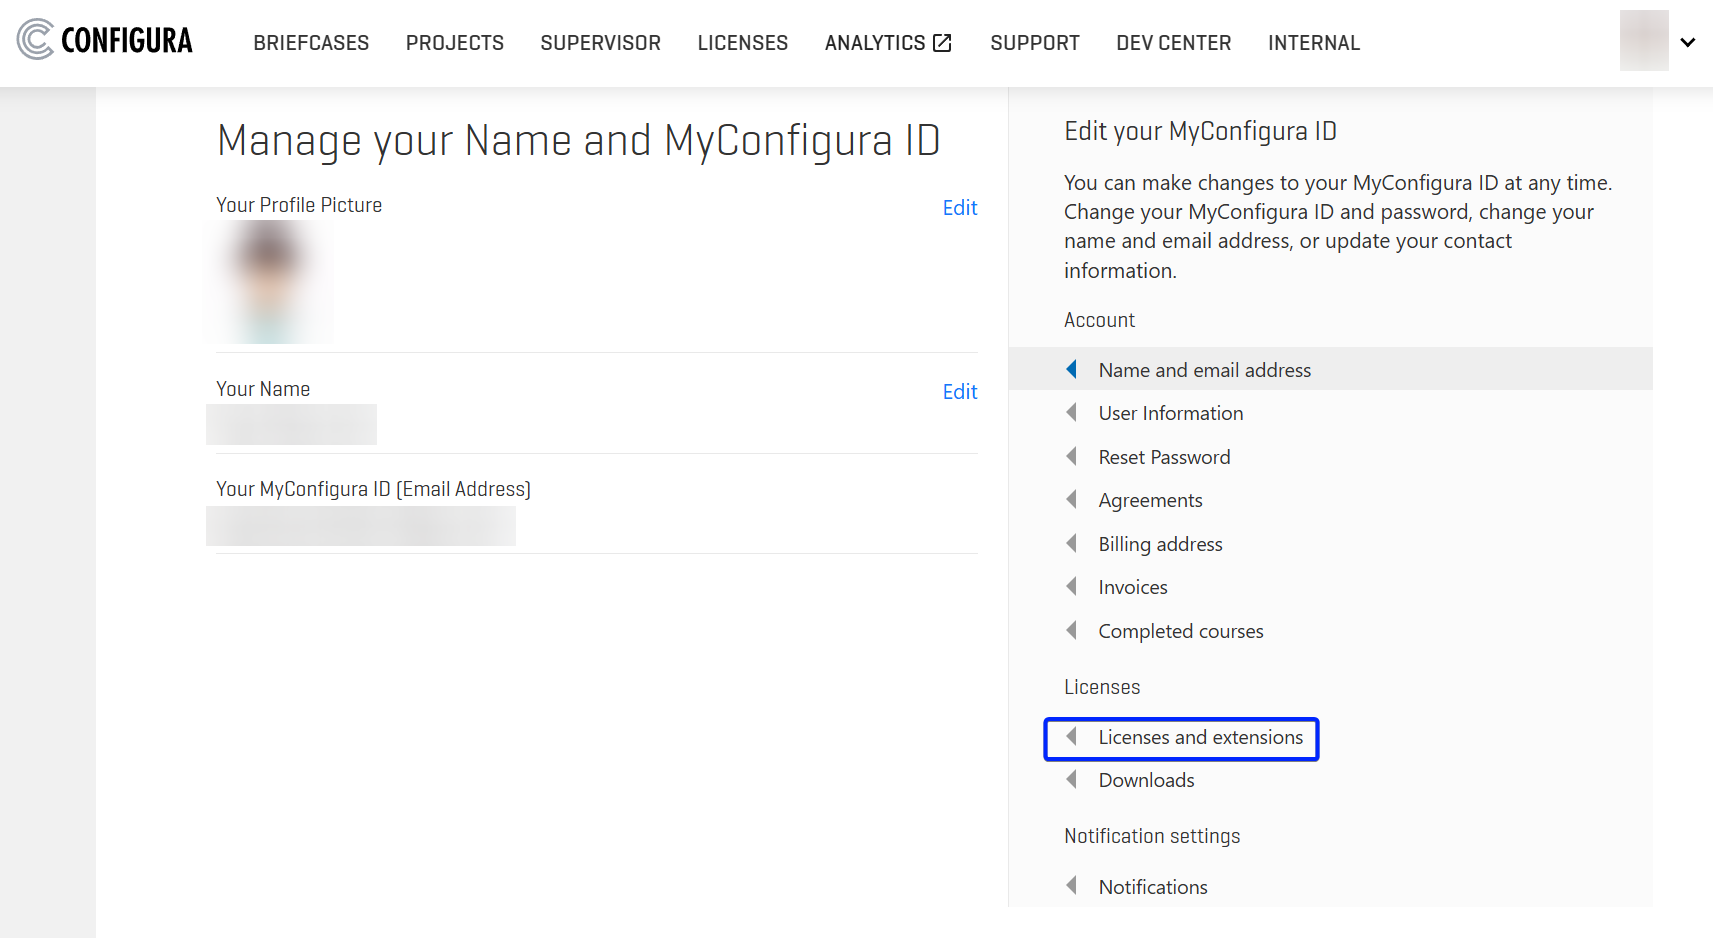The width and height of the screenshot is (1713, 938).
Task: Click the arrow beside Invoices
Action: tap(1072, 586)
